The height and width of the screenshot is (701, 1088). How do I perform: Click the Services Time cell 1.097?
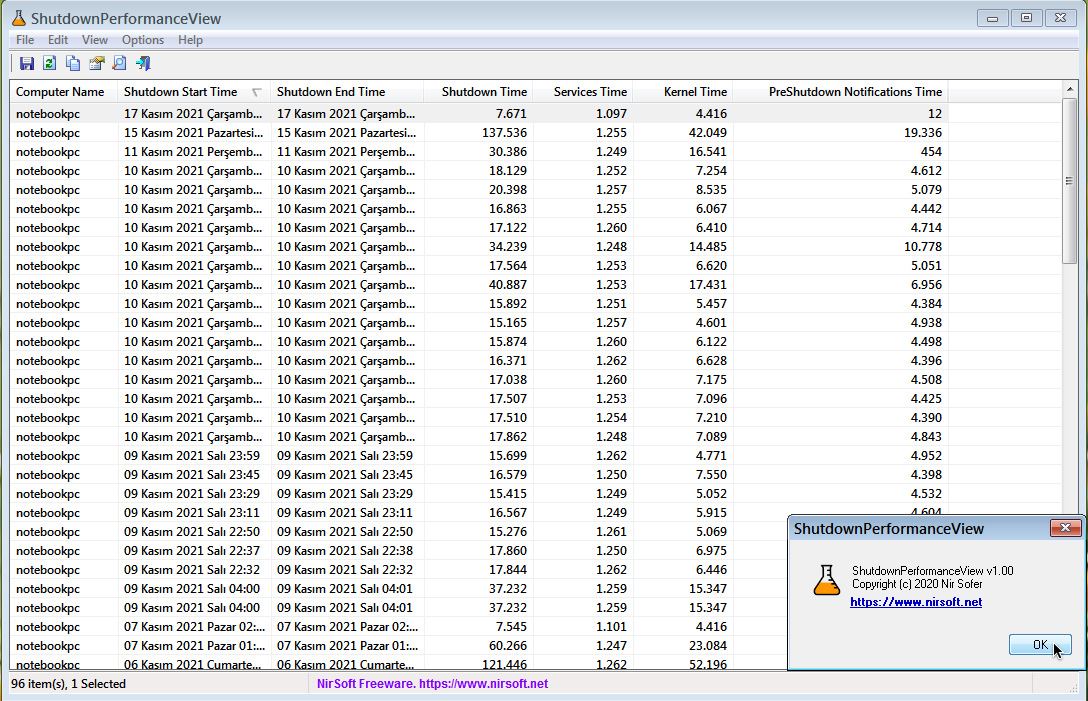point(611,114)
